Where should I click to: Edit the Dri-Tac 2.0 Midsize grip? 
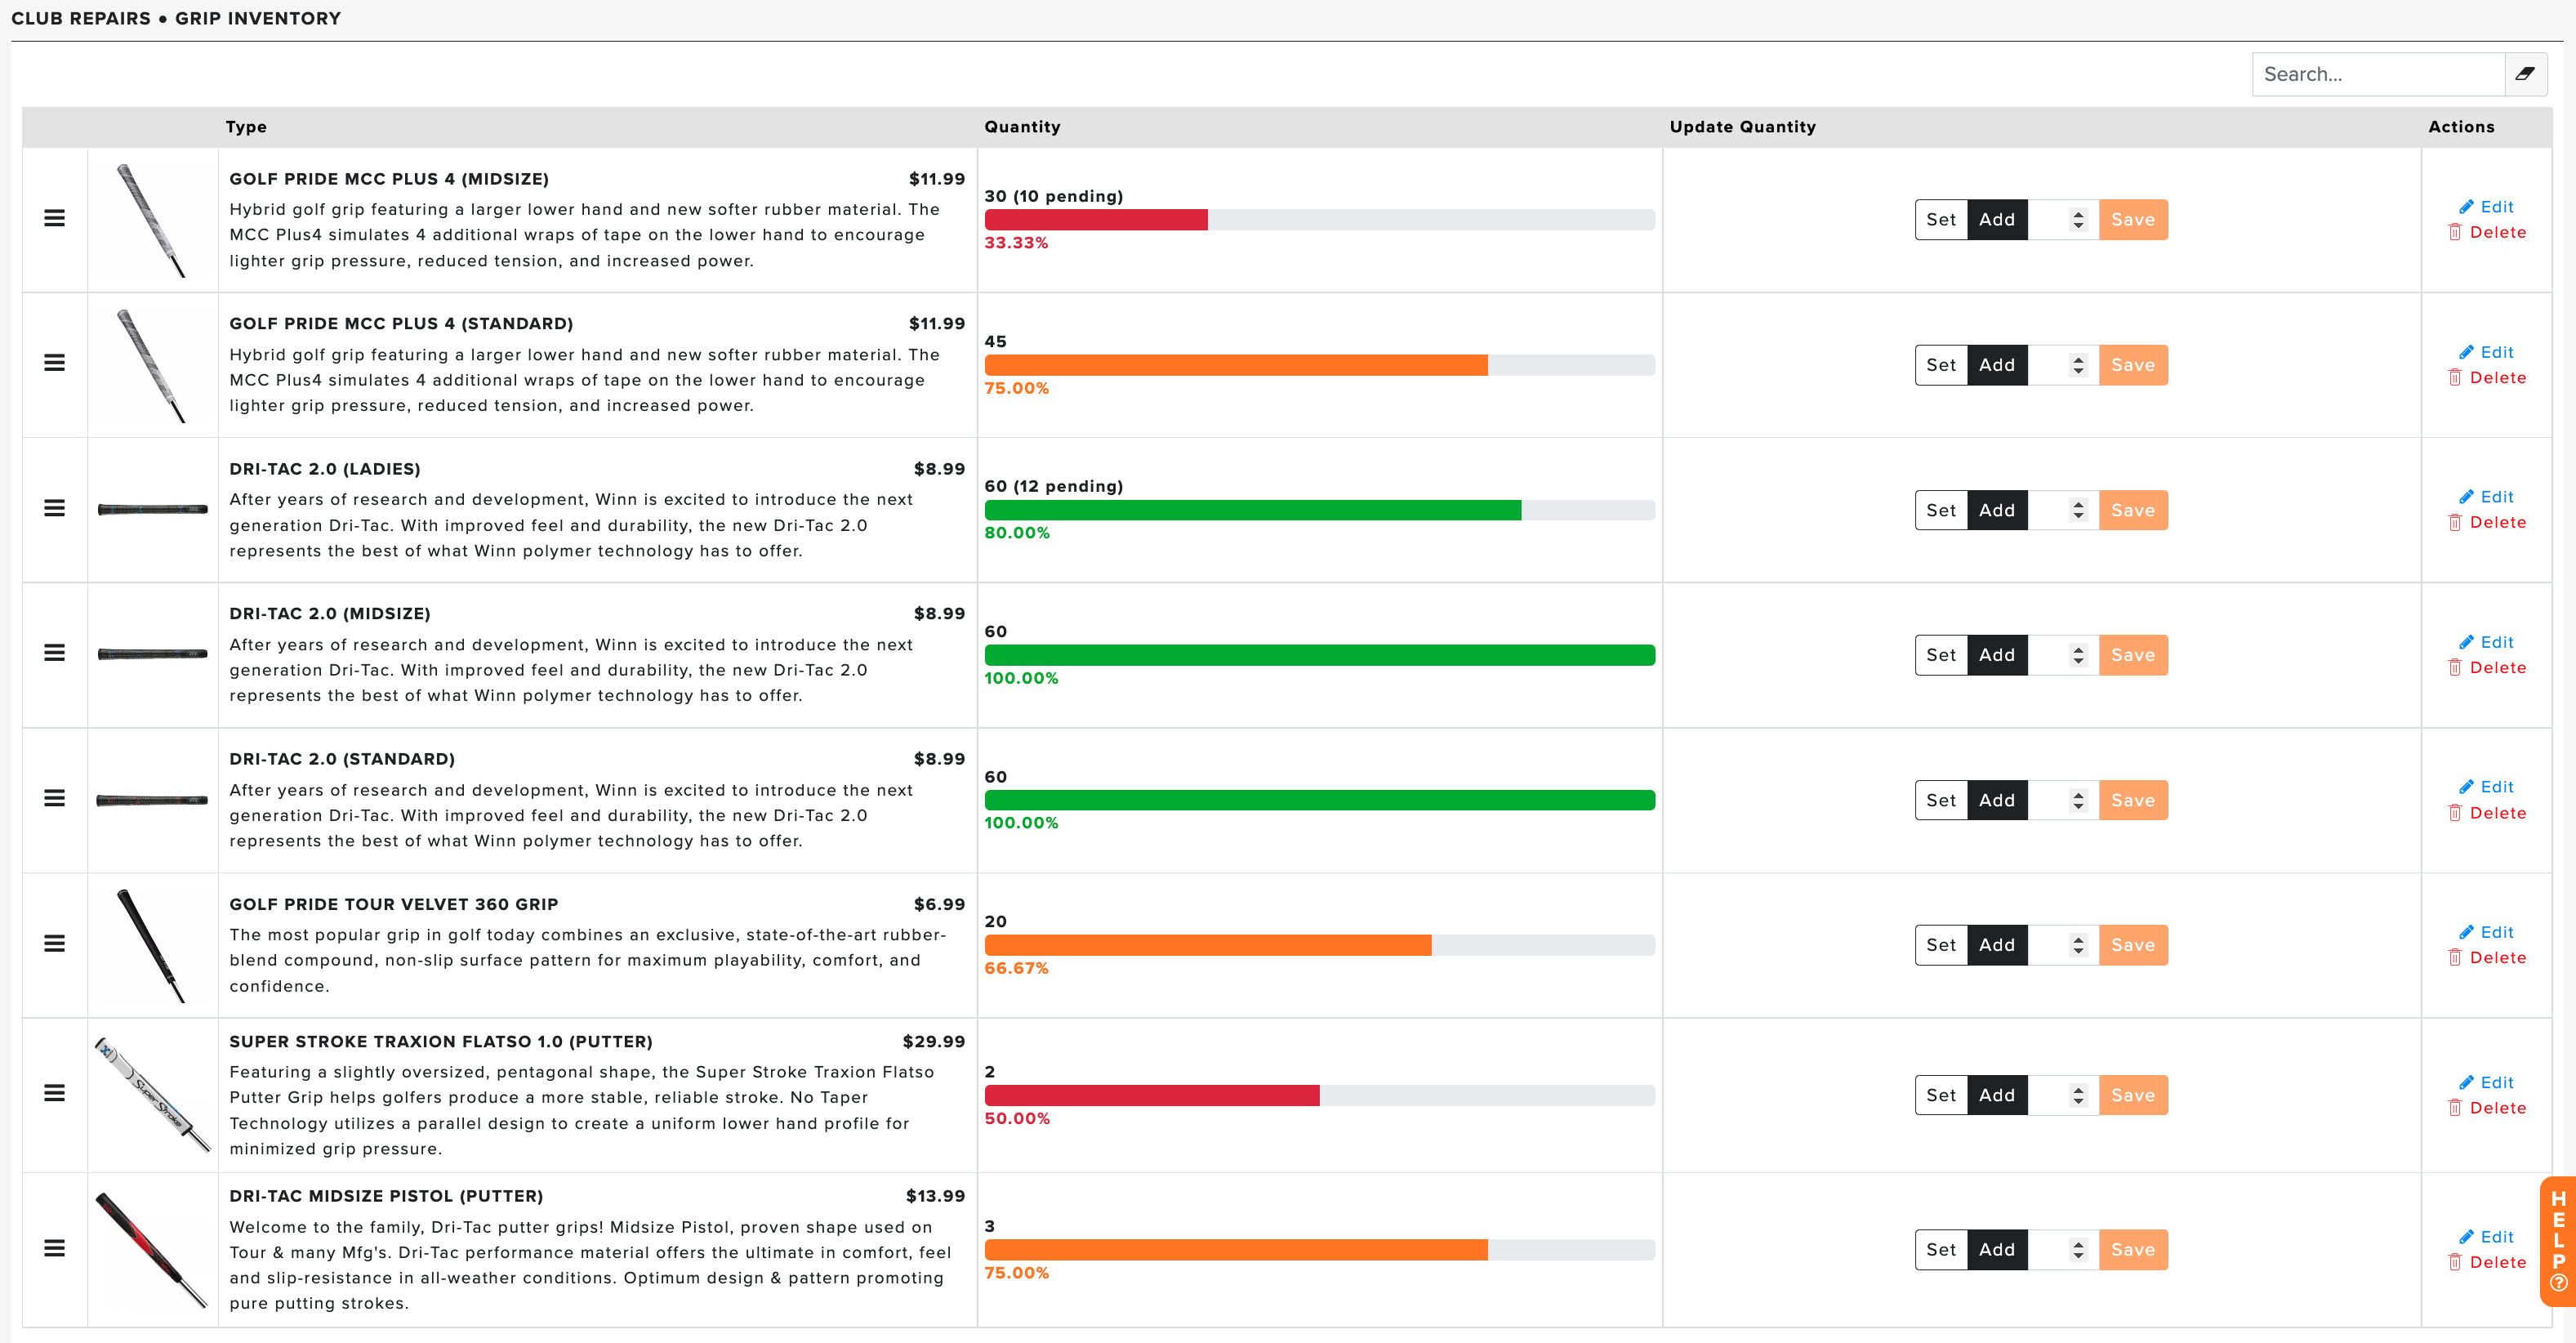tap(2486, 642)
